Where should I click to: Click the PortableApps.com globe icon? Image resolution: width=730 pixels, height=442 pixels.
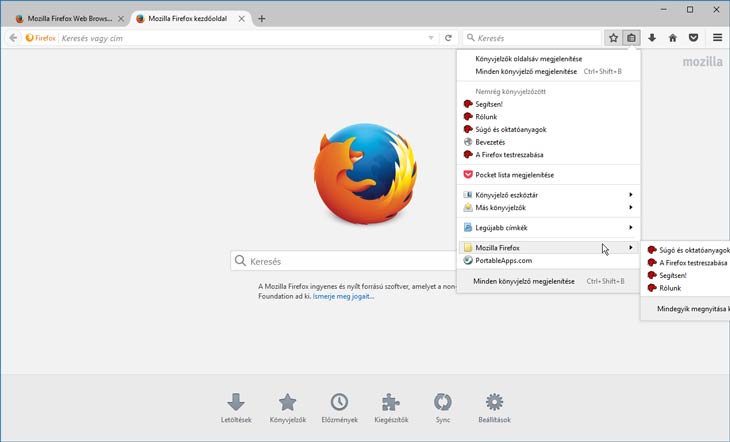(468, 260)
